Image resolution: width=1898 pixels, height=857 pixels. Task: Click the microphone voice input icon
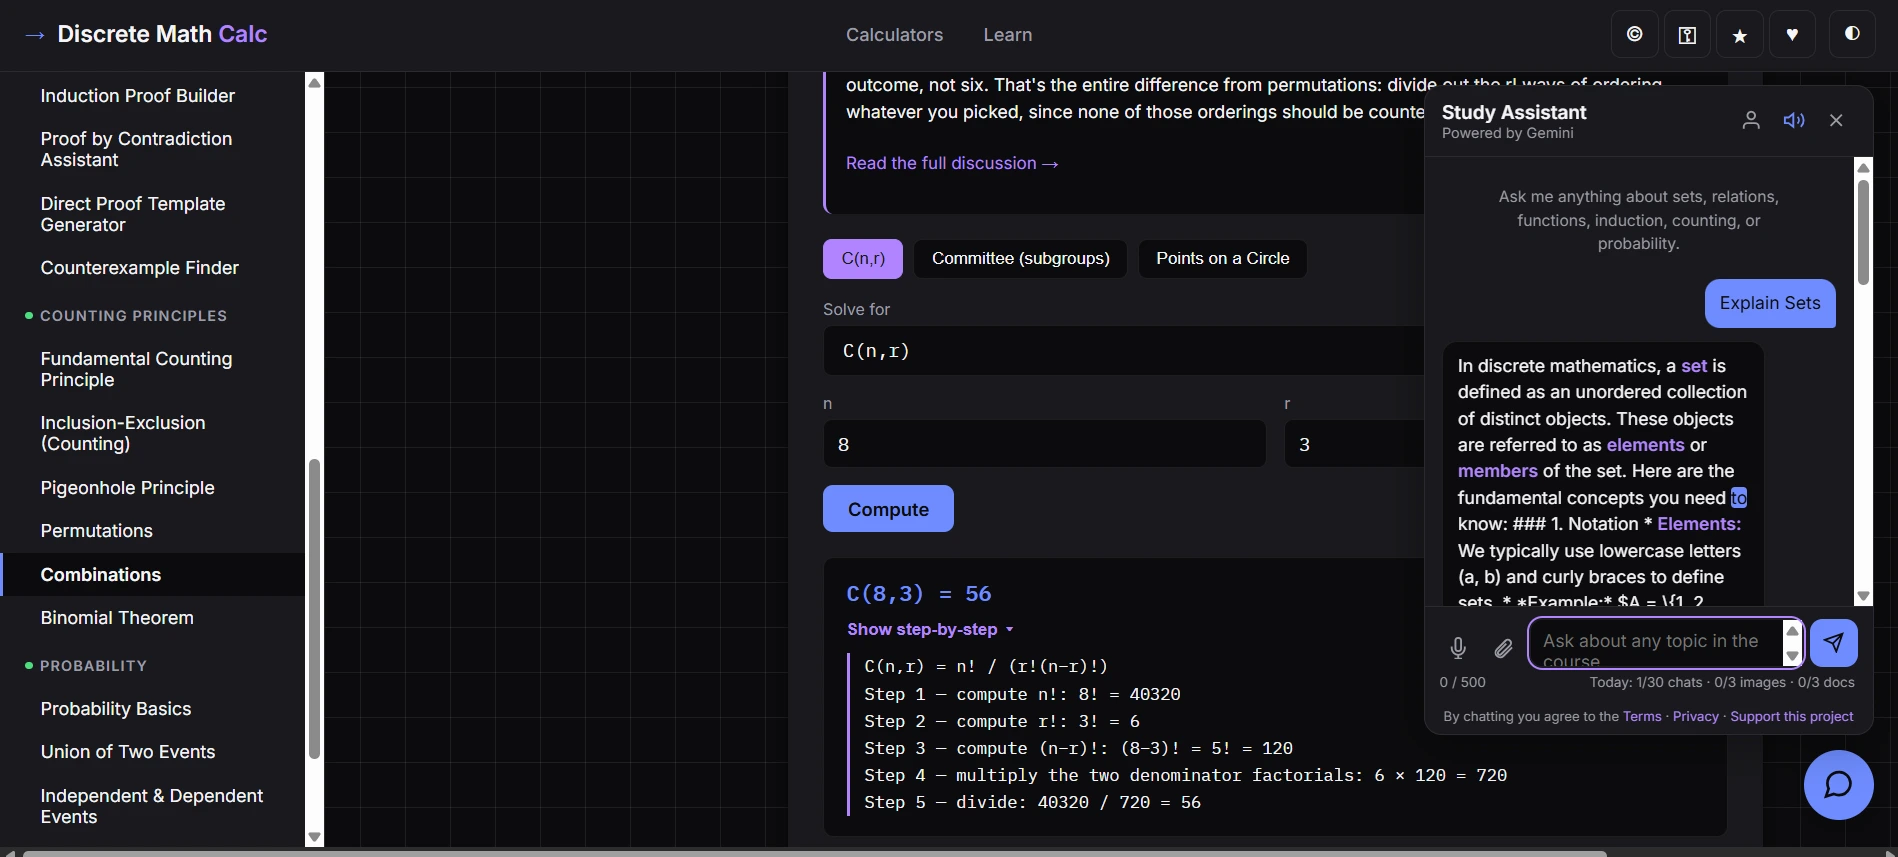coord(1458,648)
